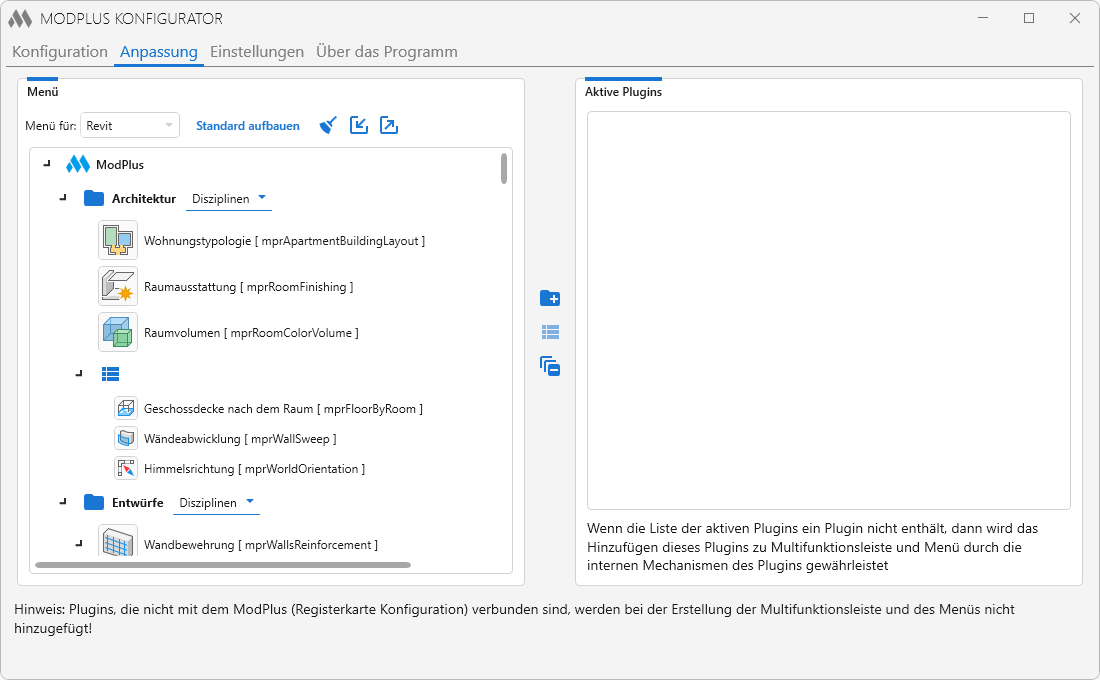Click the ModPlus logo in the title bar
This screenshot has width=1100, height=680.
tap(20, 19)
